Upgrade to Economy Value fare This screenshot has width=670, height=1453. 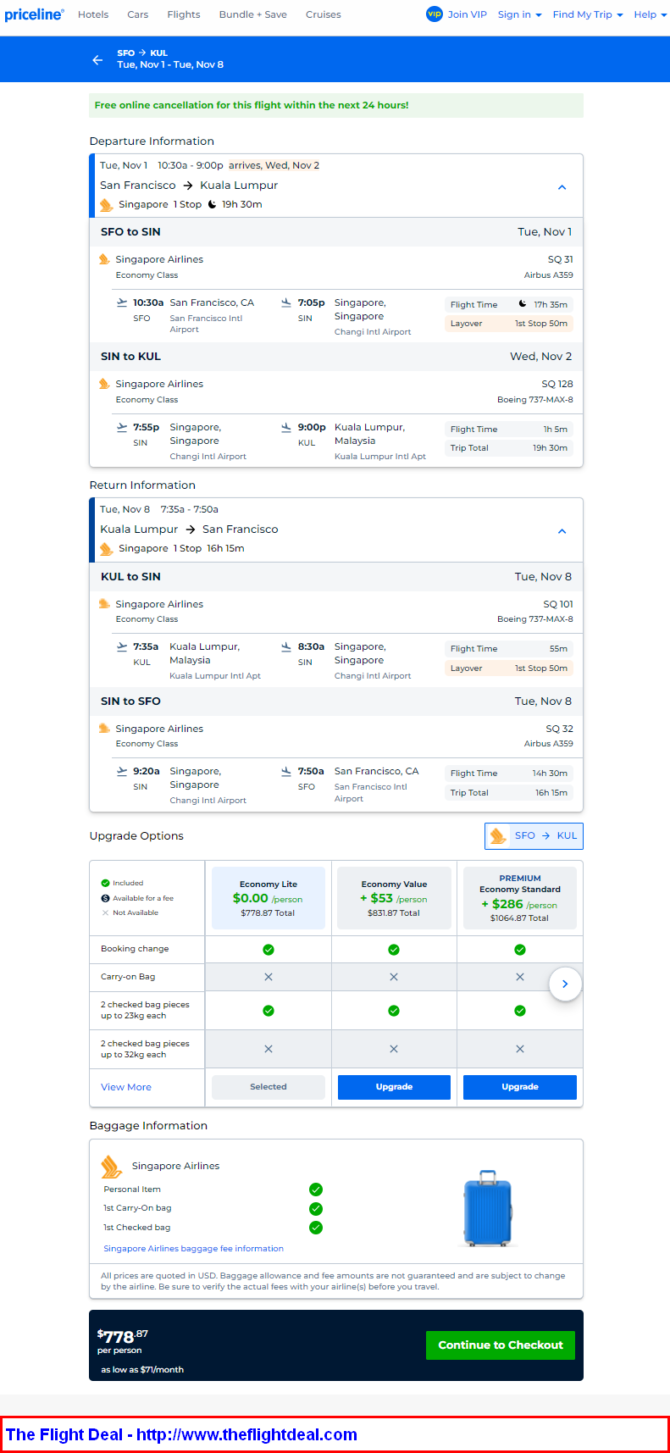[394, 1087]
